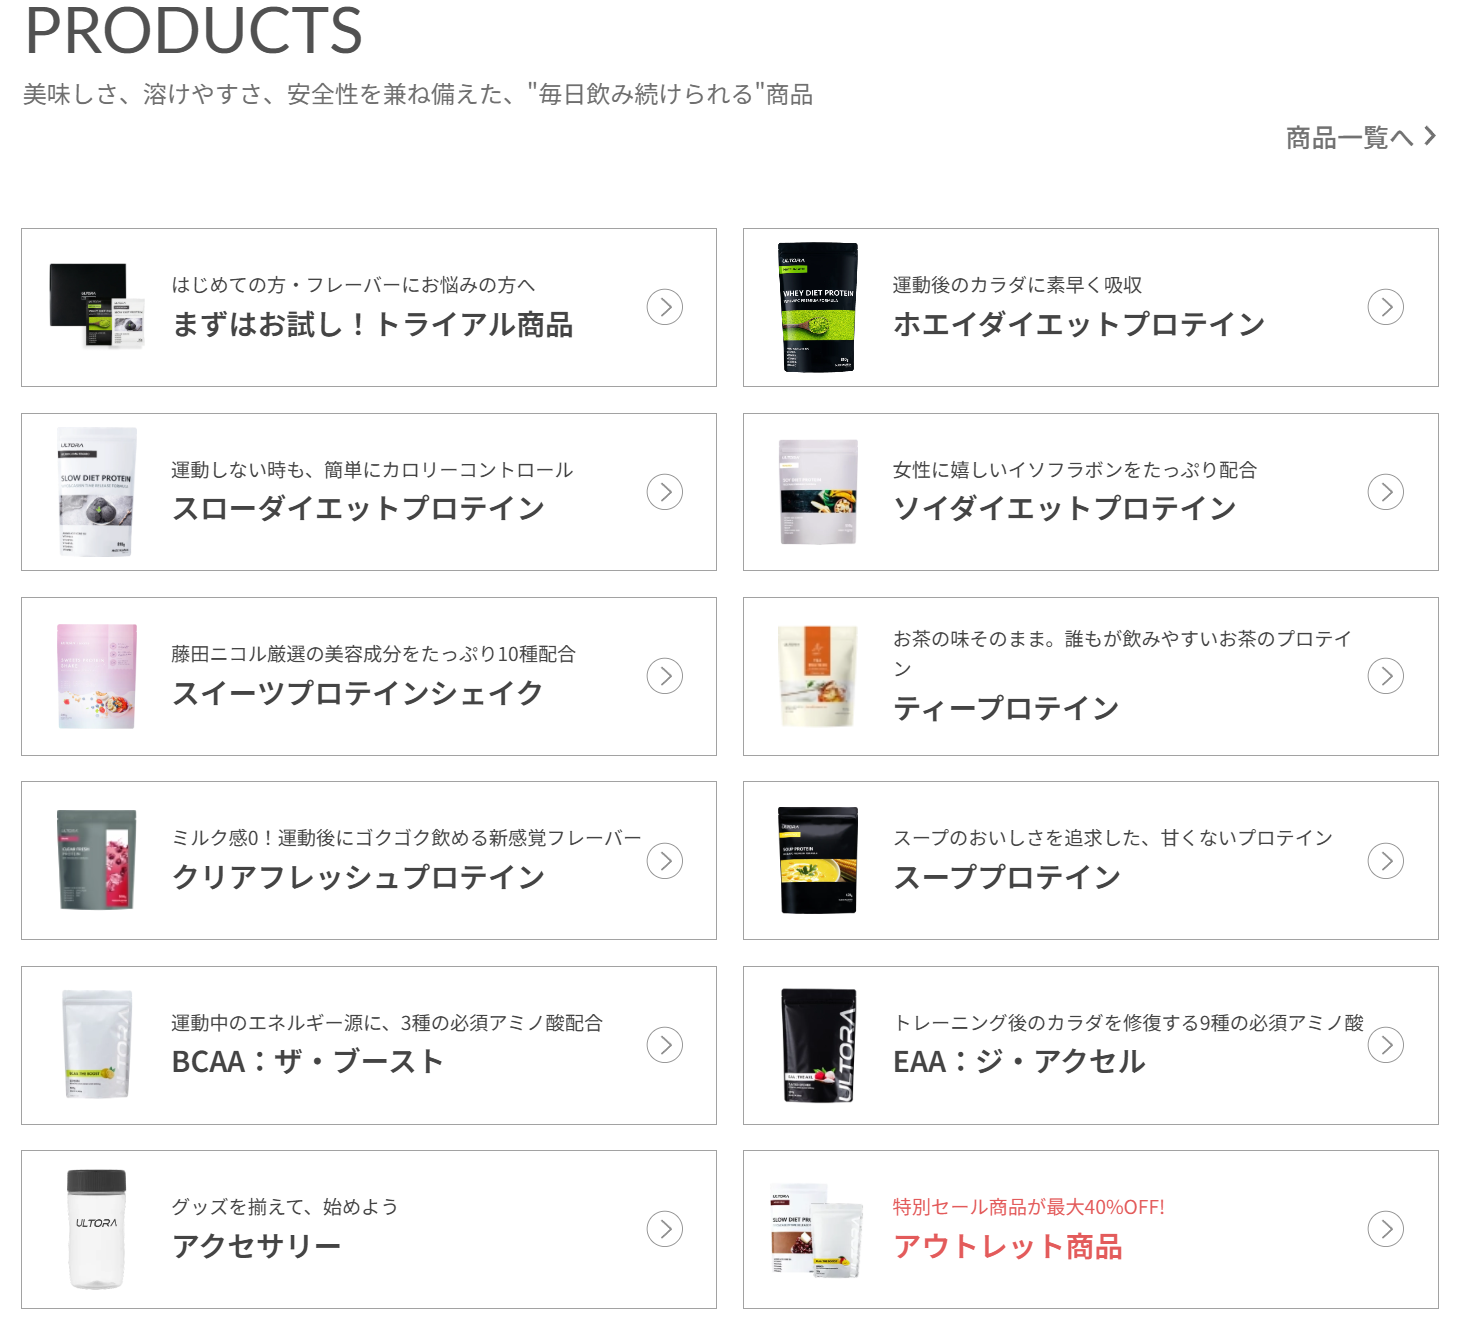The image size is (1461, 1323).
Task: Click the green whey diet protein package image
Action: click(818, 307)
